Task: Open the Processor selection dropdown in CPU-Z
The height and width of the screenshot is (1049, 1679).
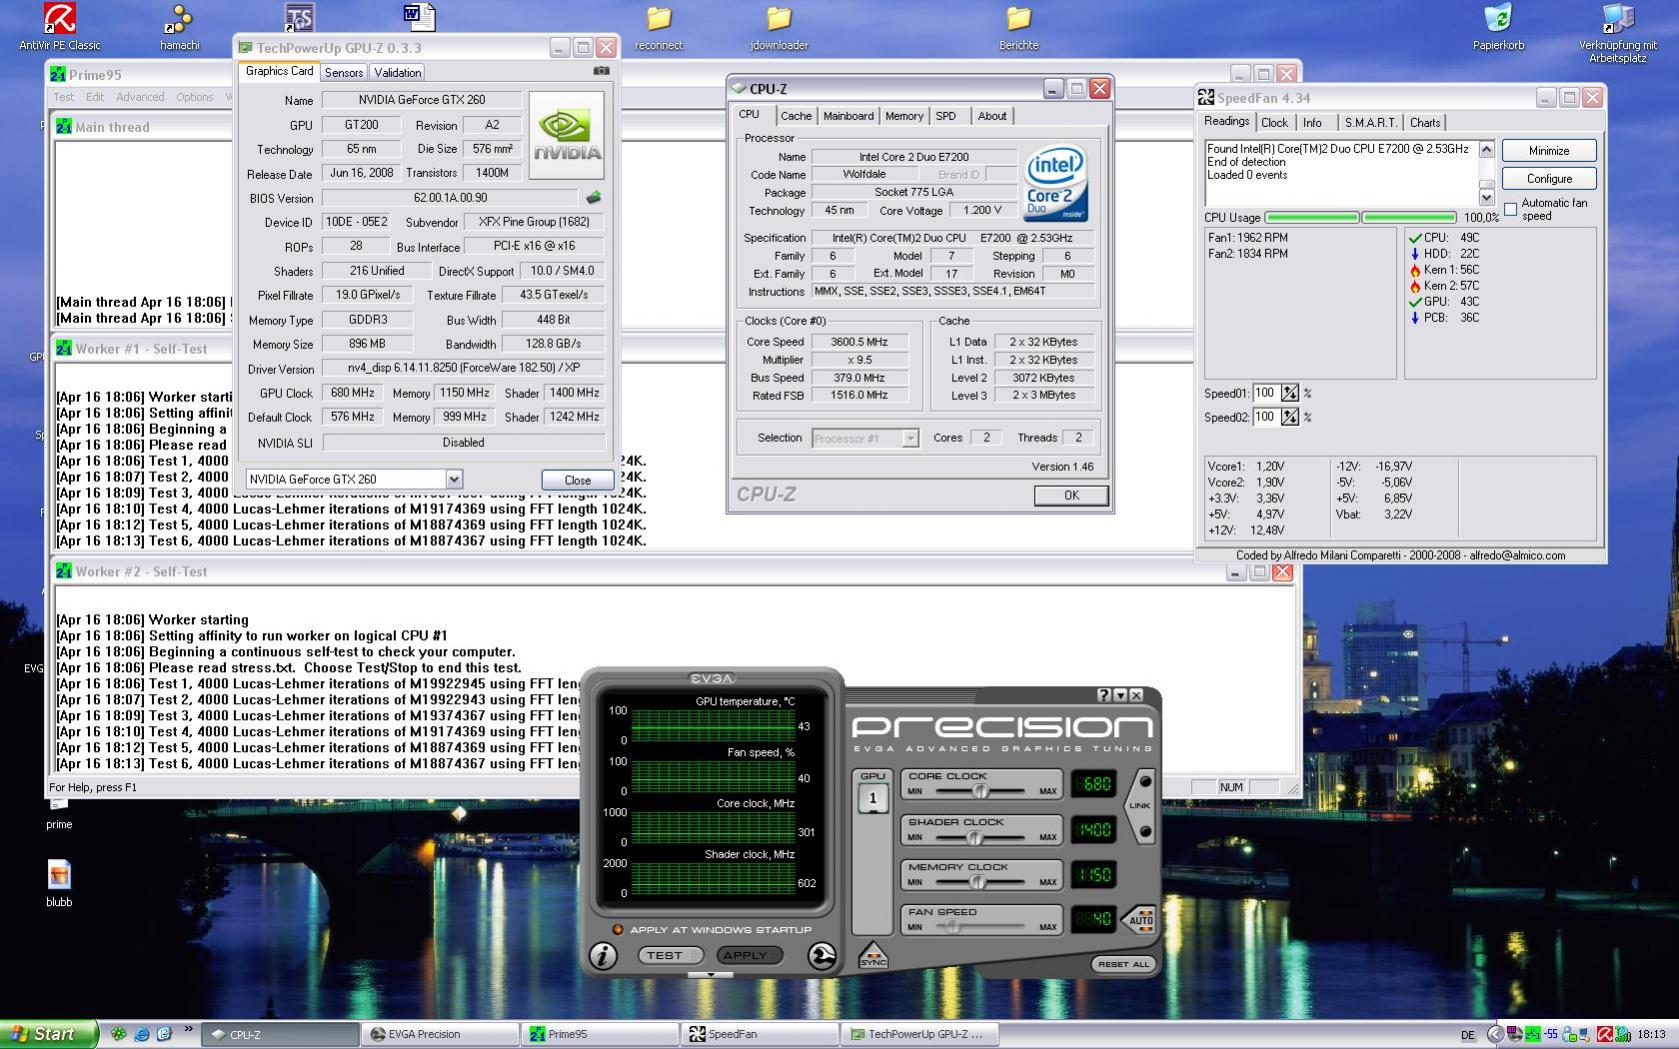Action: [x=910, y=438]
